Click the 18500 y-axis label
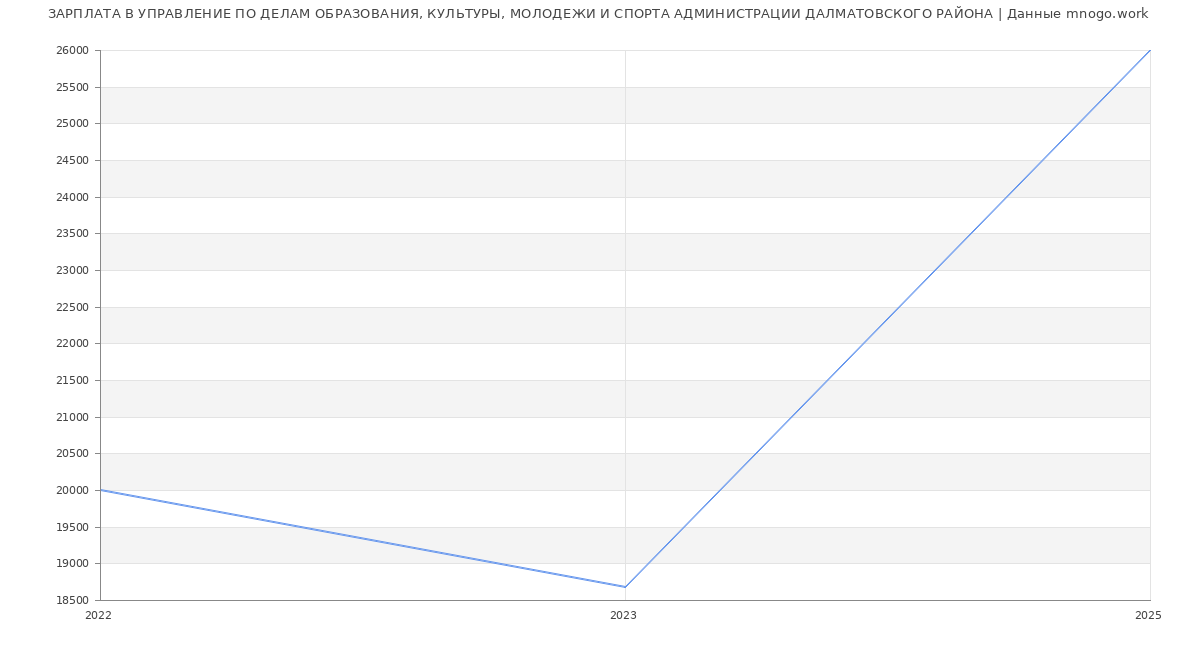Screen dimensions: 1200x650 click(74, 601)
